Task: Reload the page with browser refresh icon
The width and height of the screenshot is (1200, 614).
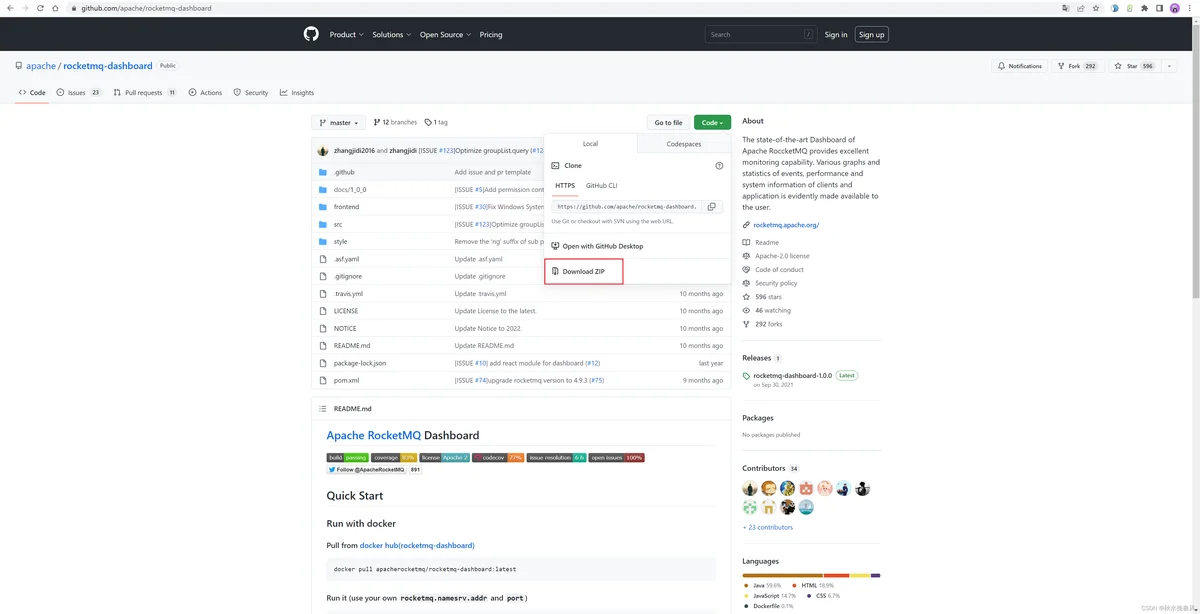Action: pos(40,8)
